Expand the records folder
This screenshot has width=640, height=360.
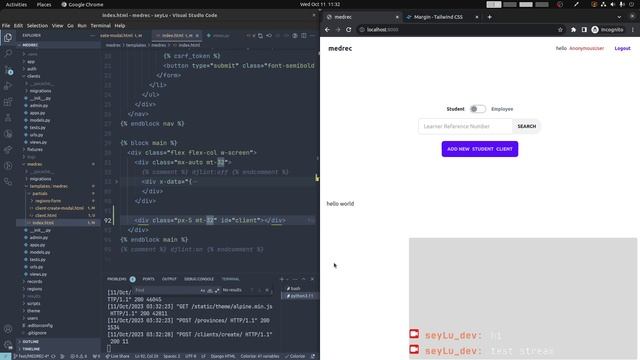coord(35,282)
